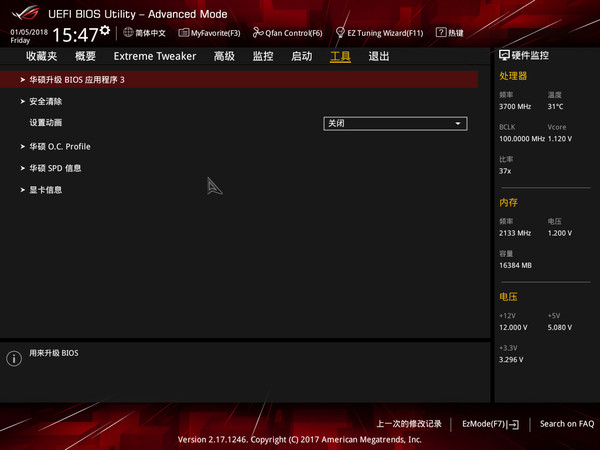This screenshot has width=600, height=450.
Task: Open the Extreme Tweaker tab
Action: 155,56
